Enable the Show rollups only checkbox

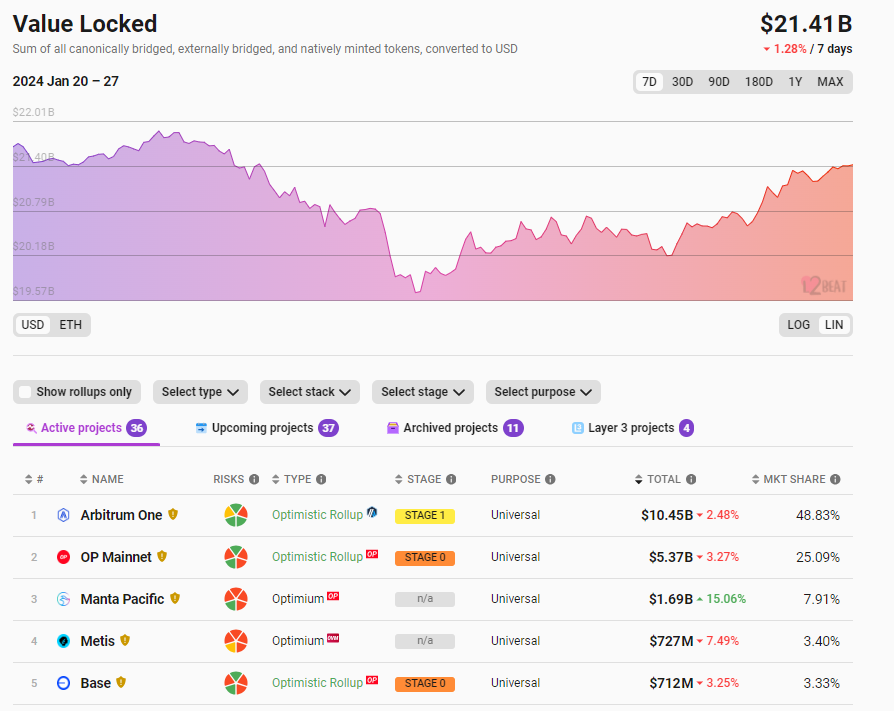tap(26, 392)
